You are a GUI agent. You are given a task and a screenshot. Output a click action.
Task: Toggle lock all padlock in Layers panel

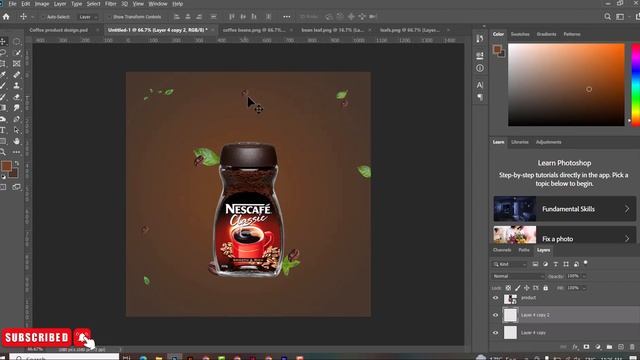coord(546,288)
